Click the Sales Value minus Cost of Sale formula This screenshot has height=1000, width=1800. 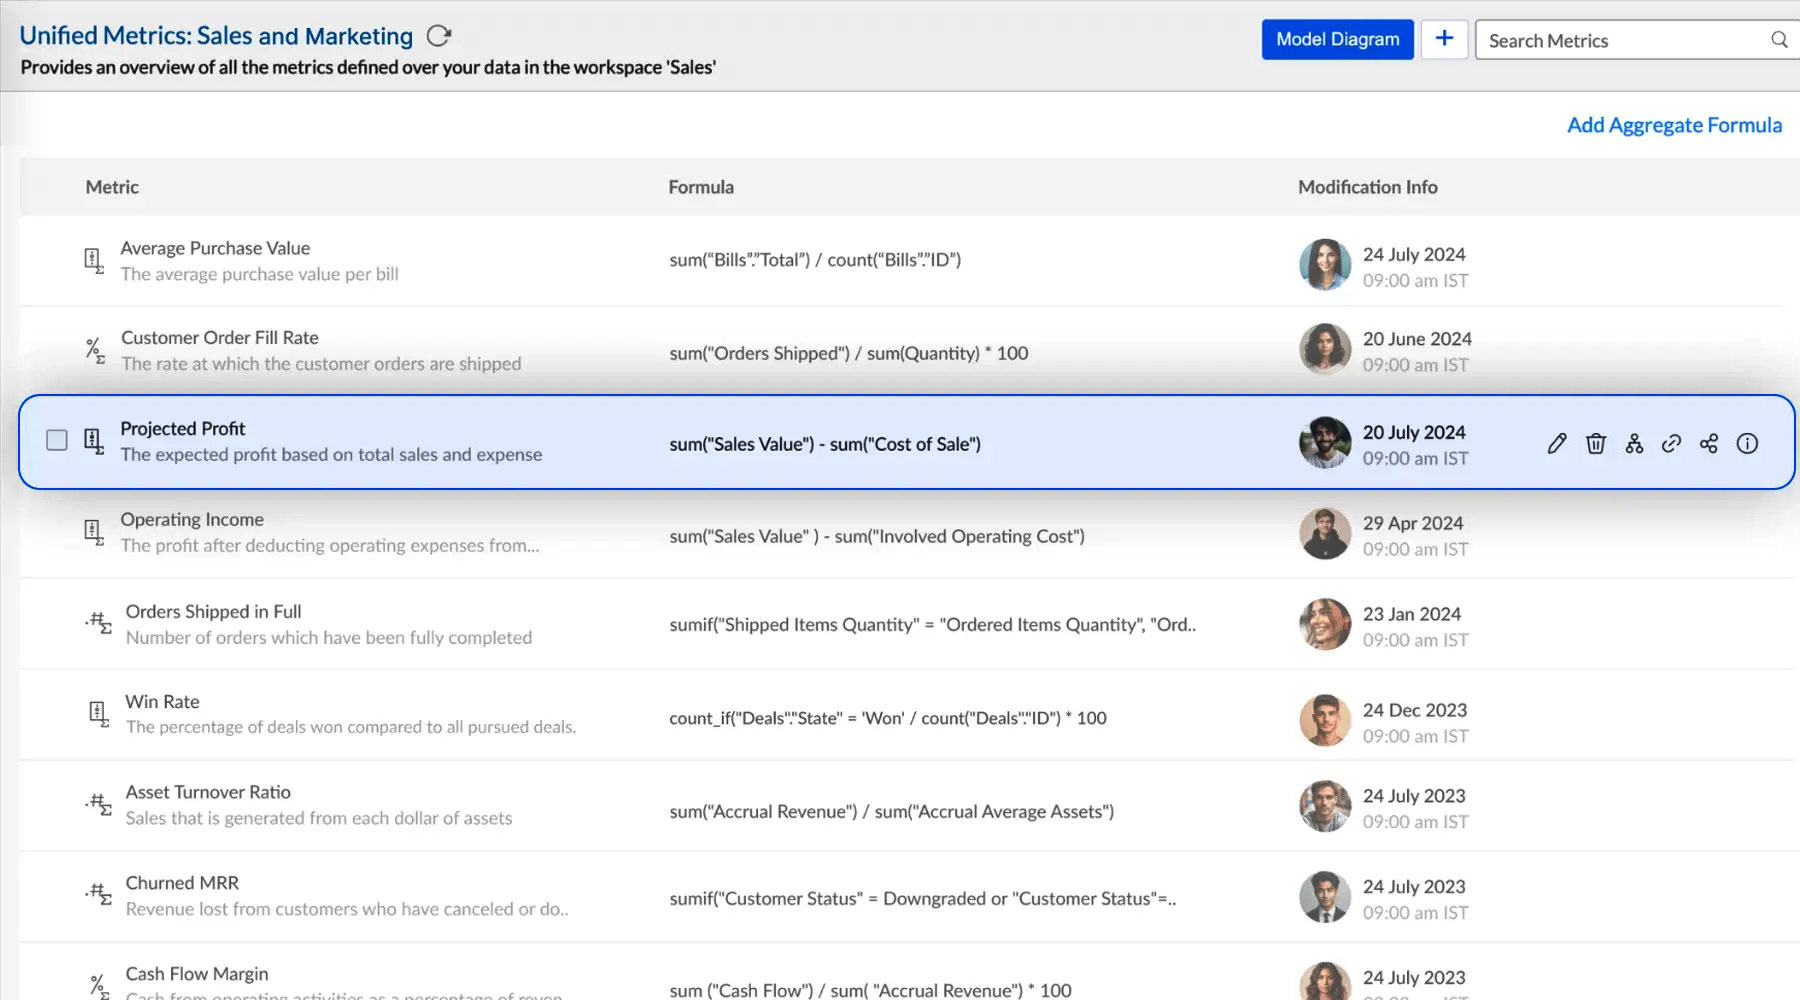(x=825, y=444)
